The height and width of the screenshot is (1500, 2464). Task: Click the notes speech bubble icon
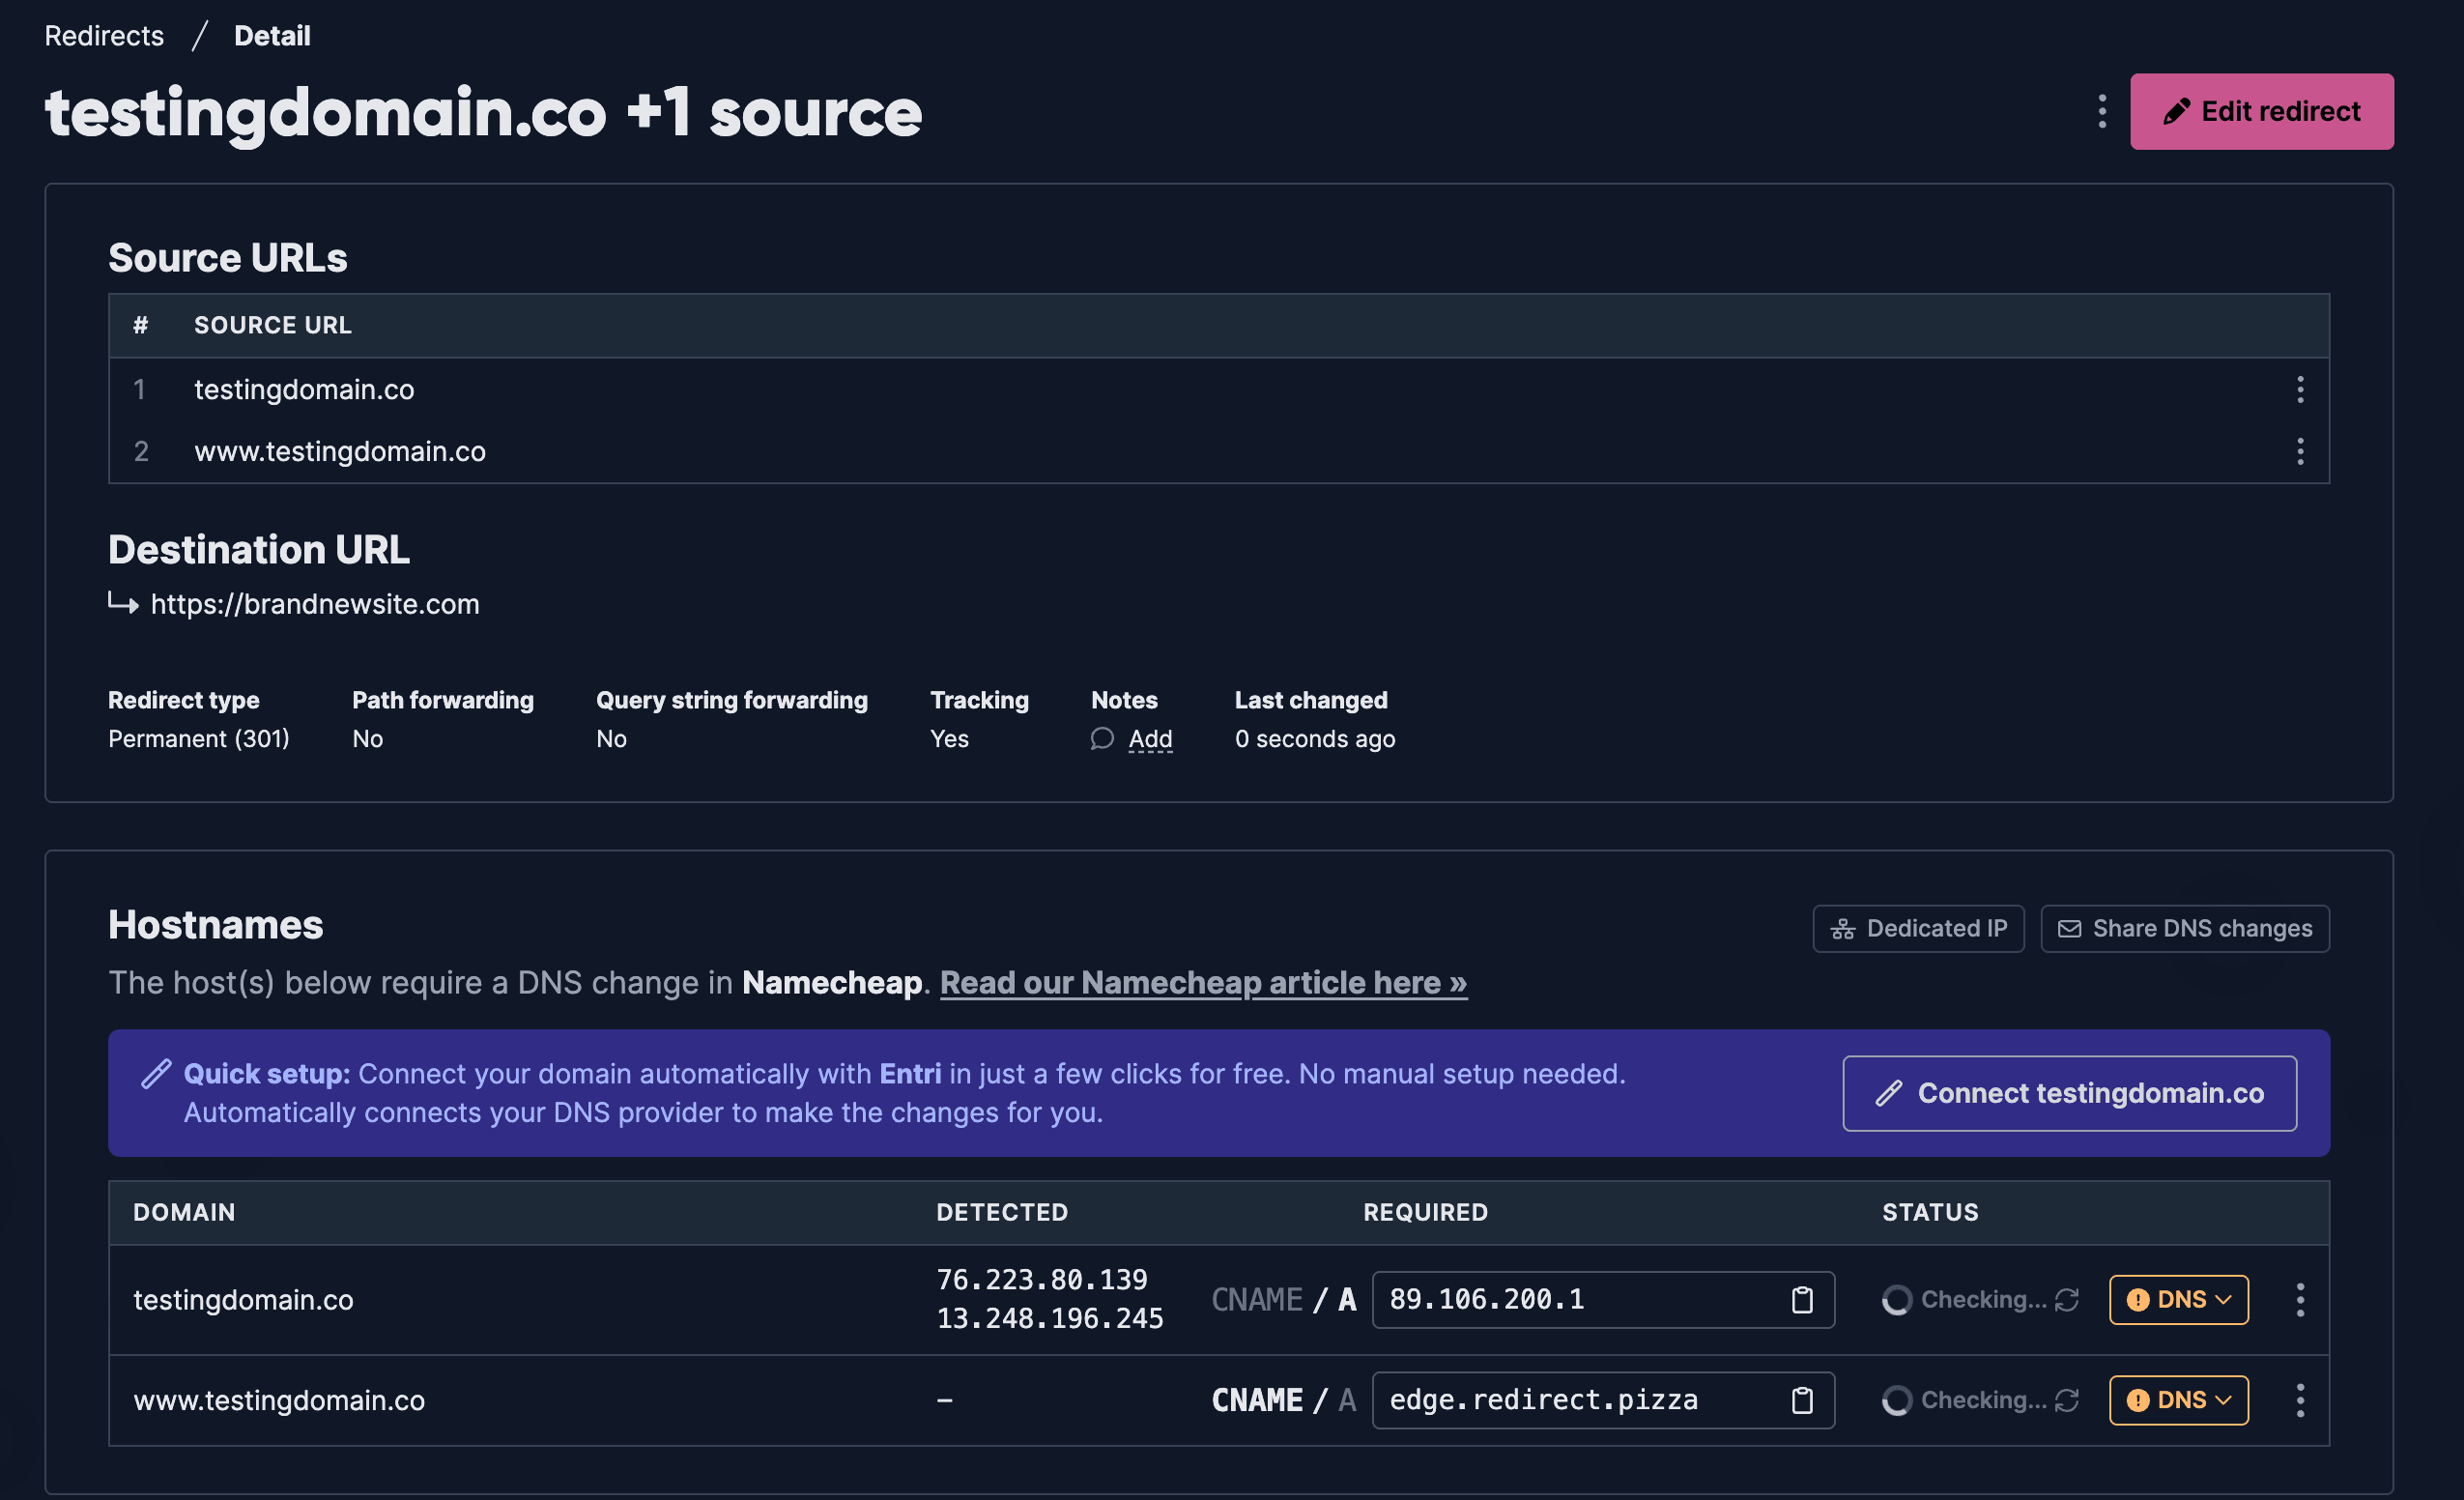(x=1102, y=739)
